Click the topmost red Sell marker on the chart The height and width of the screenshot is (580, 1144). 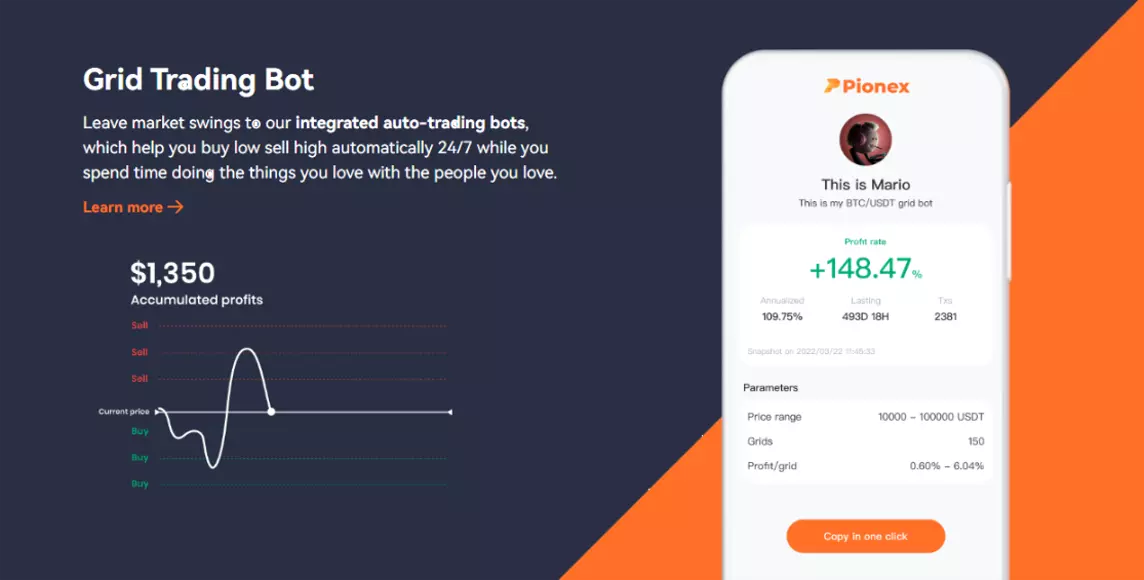tap(137, 325)
